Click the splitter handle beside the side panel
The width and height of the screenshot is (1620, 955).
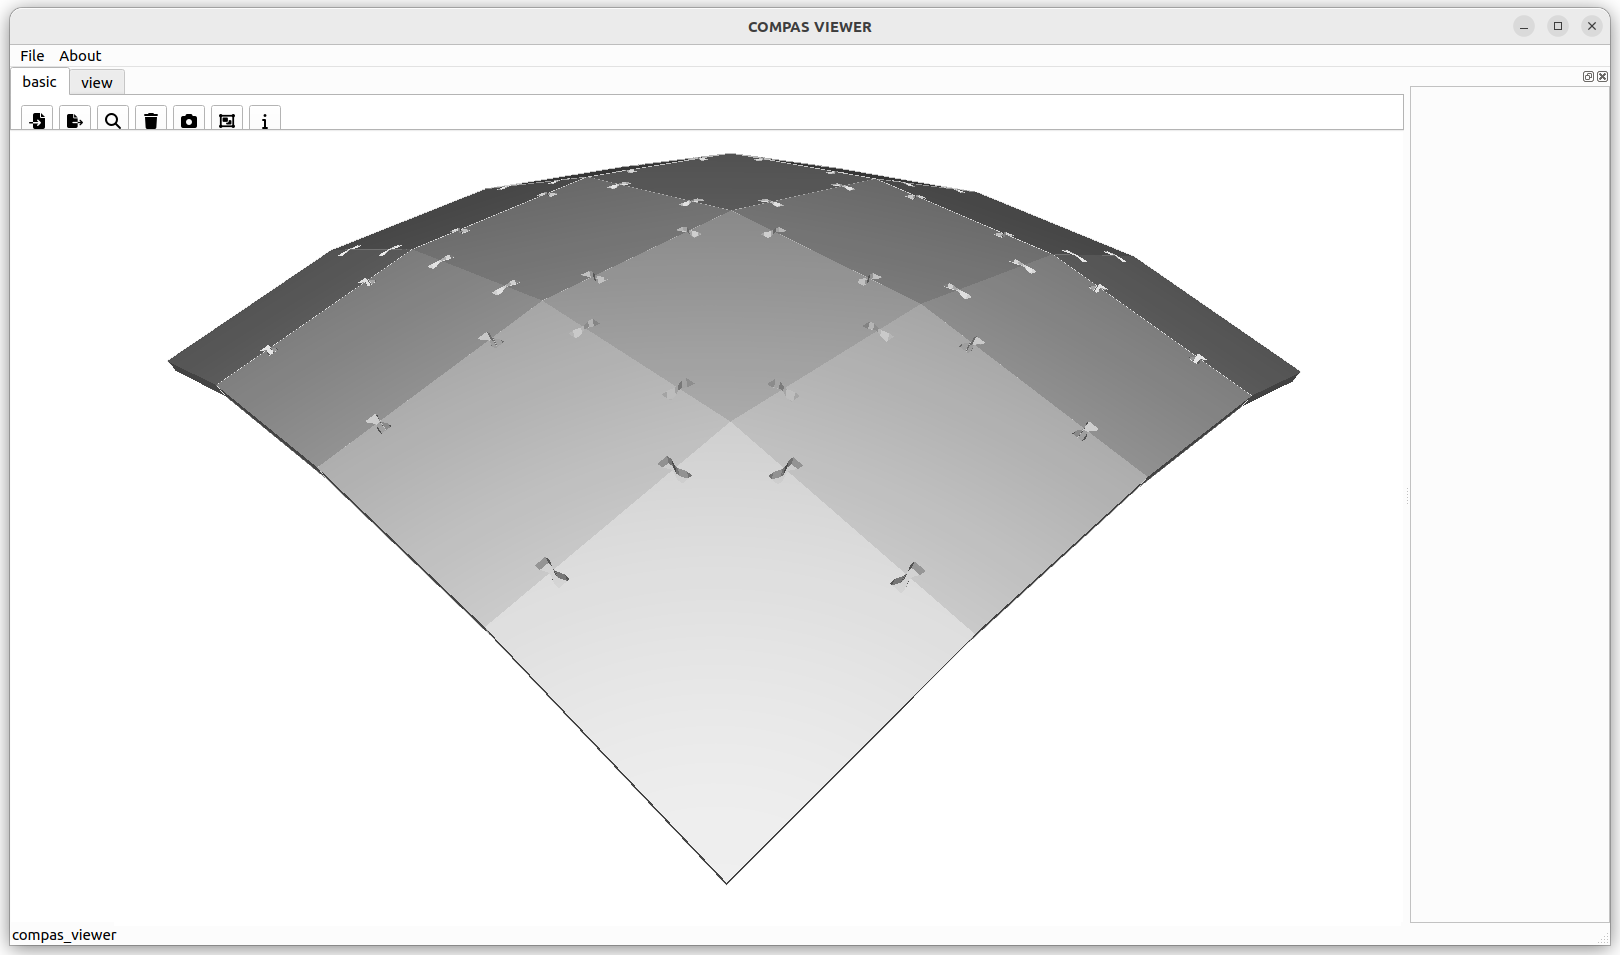(1407, 497)
